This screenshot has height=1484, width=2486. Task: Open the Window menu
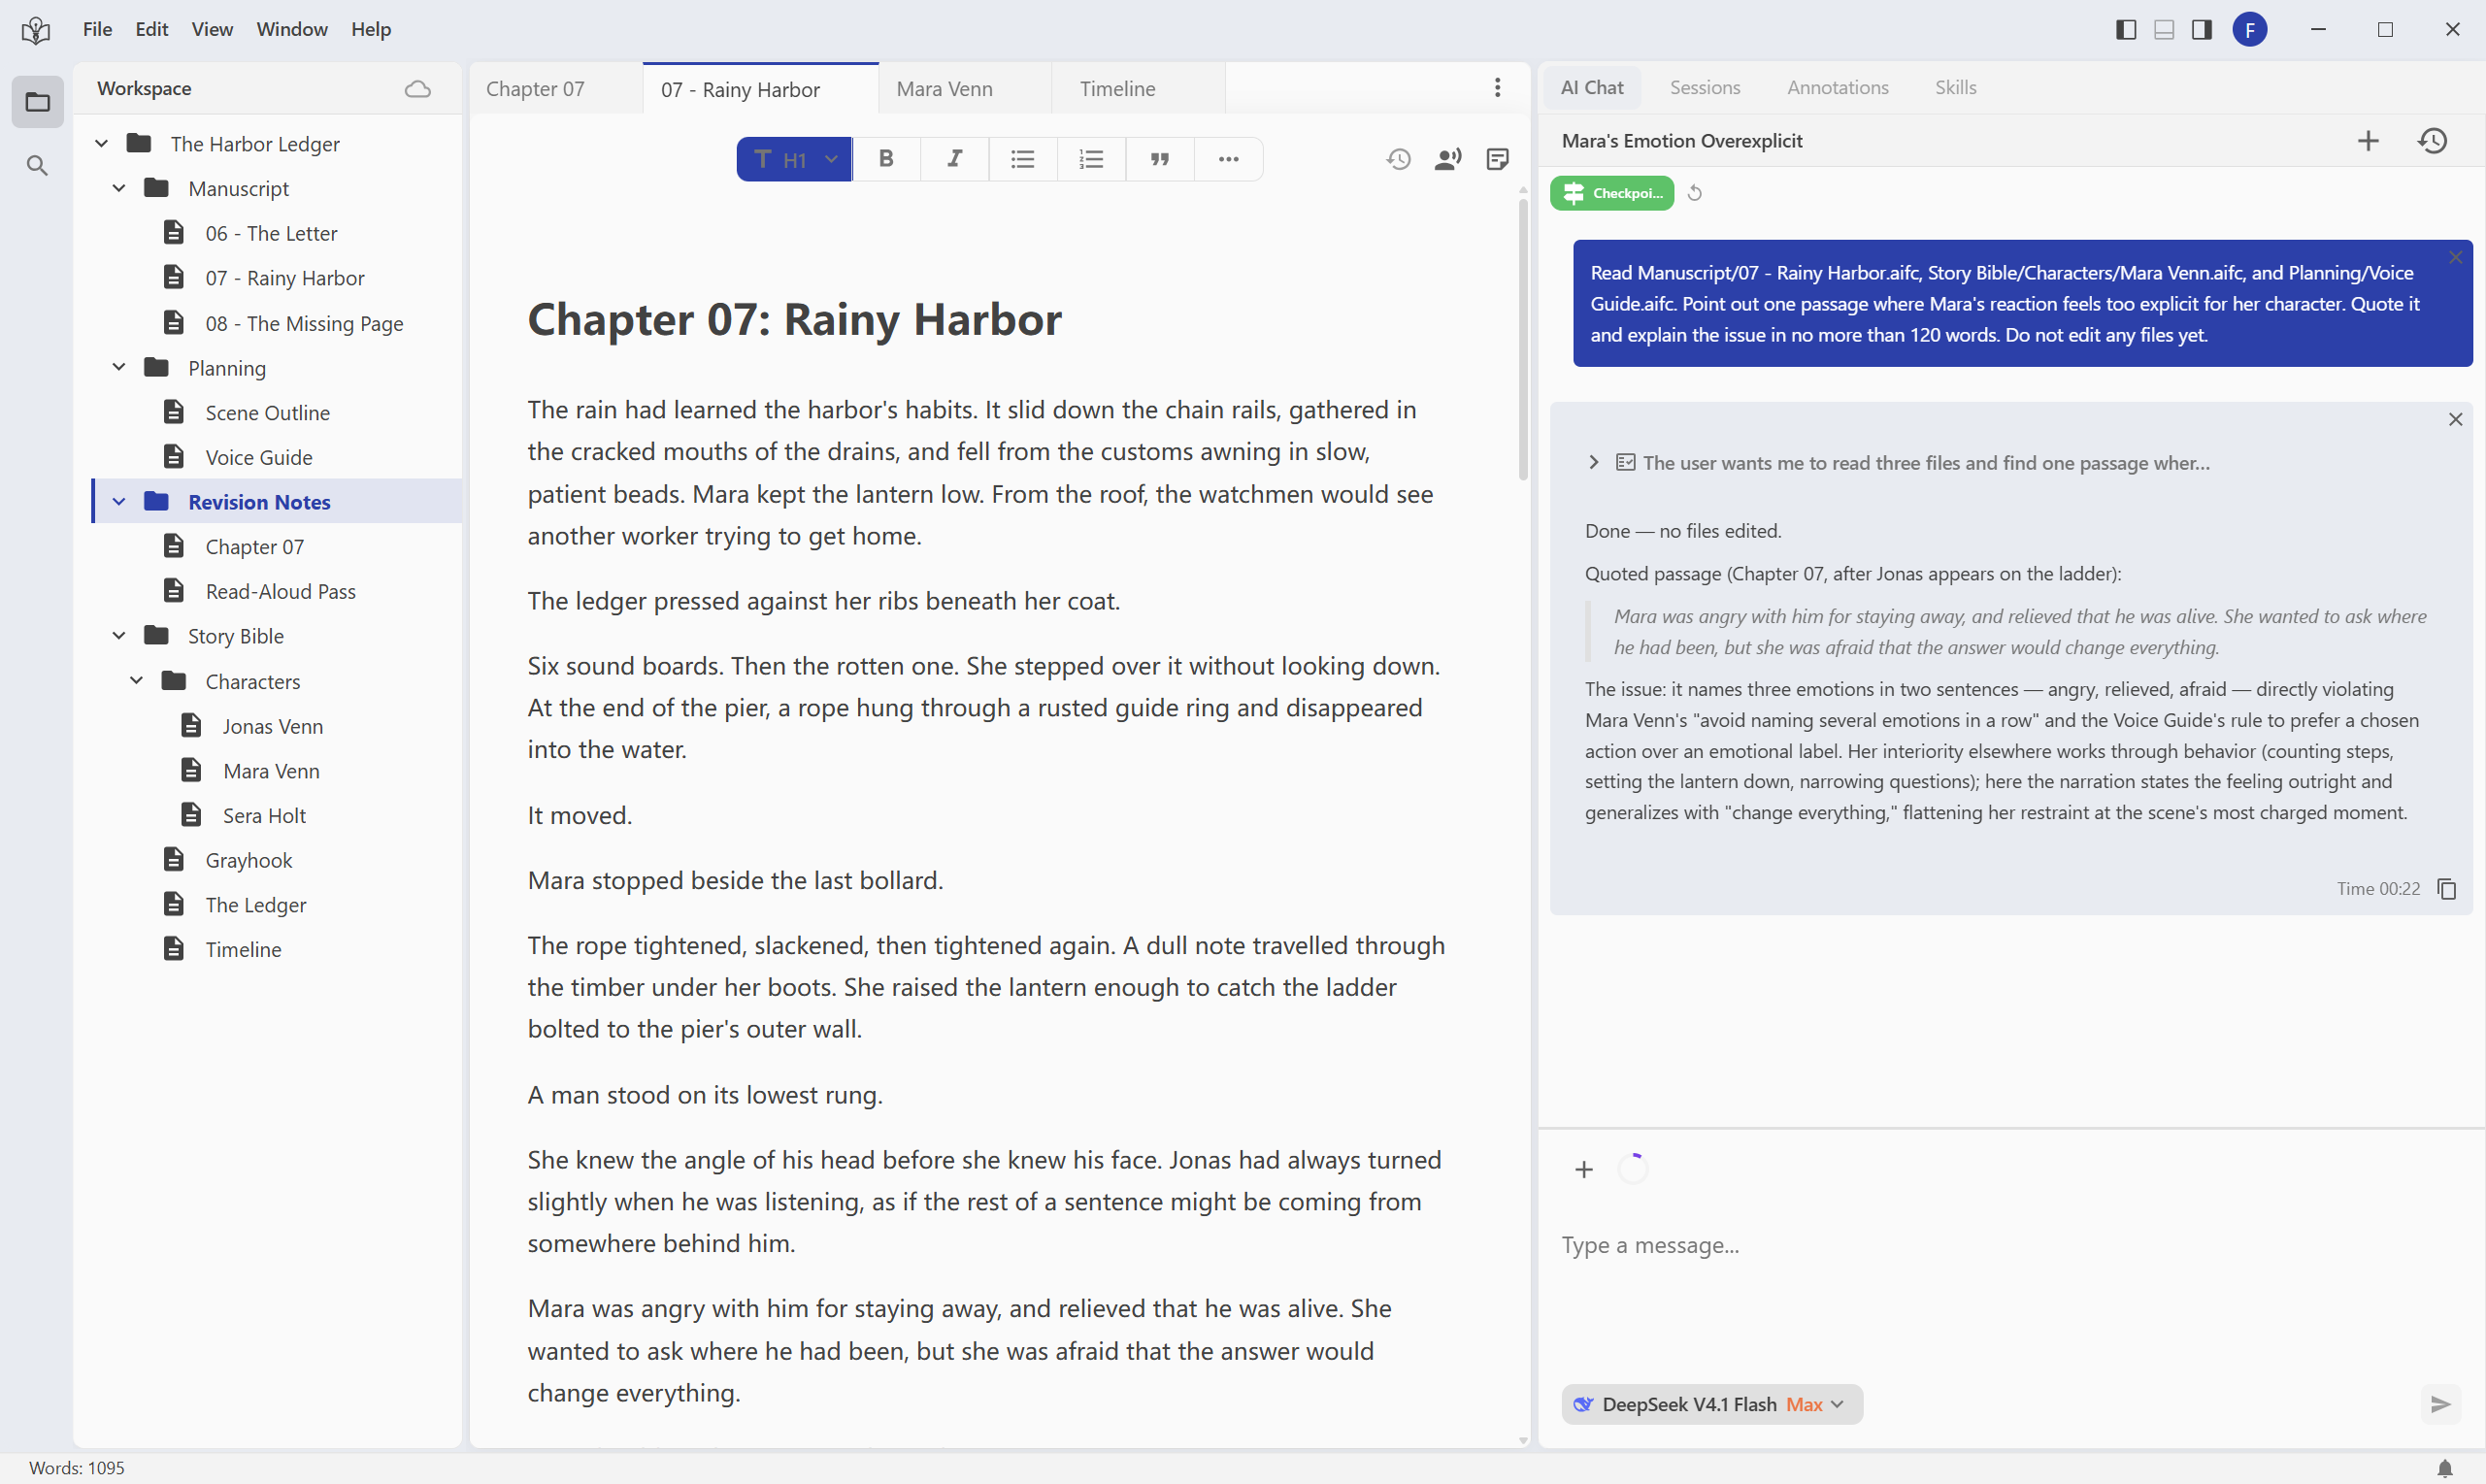point(291,29)
